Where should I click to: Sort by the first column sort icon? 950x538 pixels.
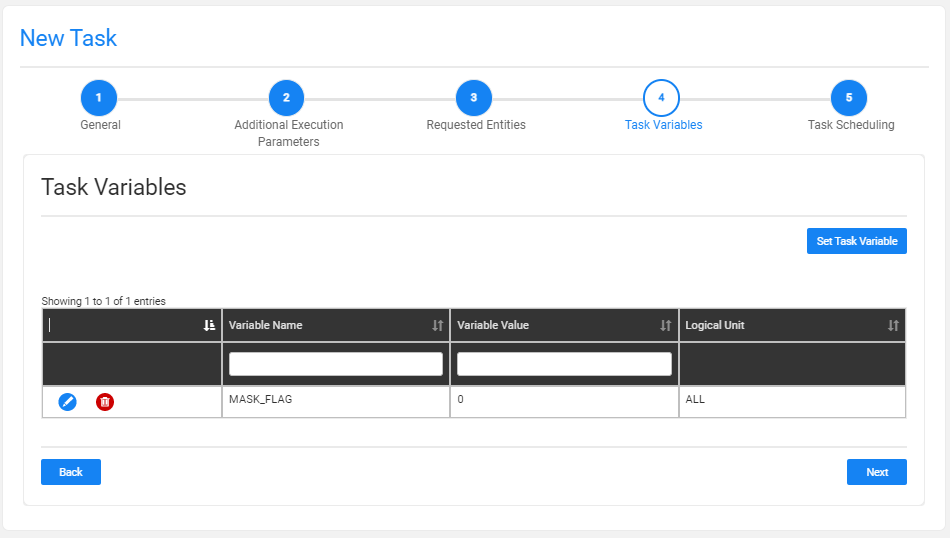click(x=209, y=325)
